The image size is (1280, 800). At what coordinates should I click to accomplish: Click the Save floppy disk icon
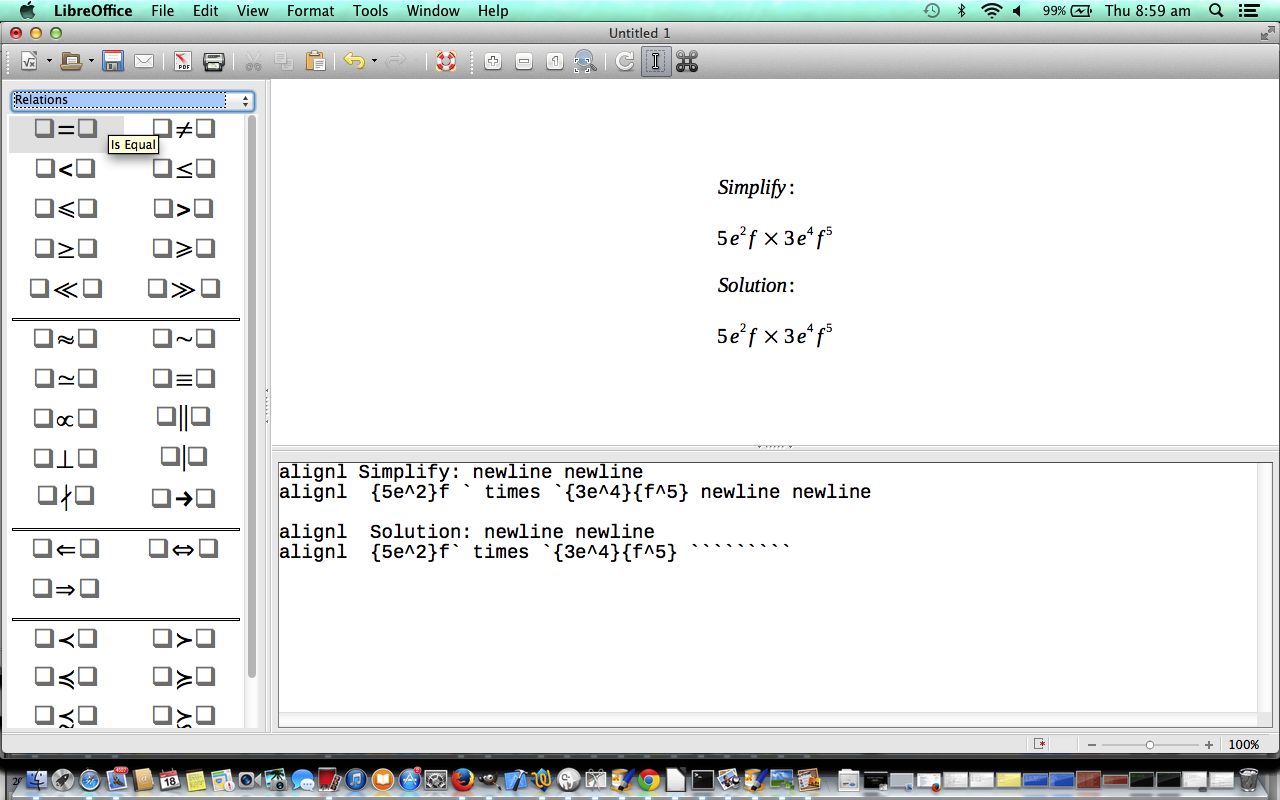tap(112, 62)
